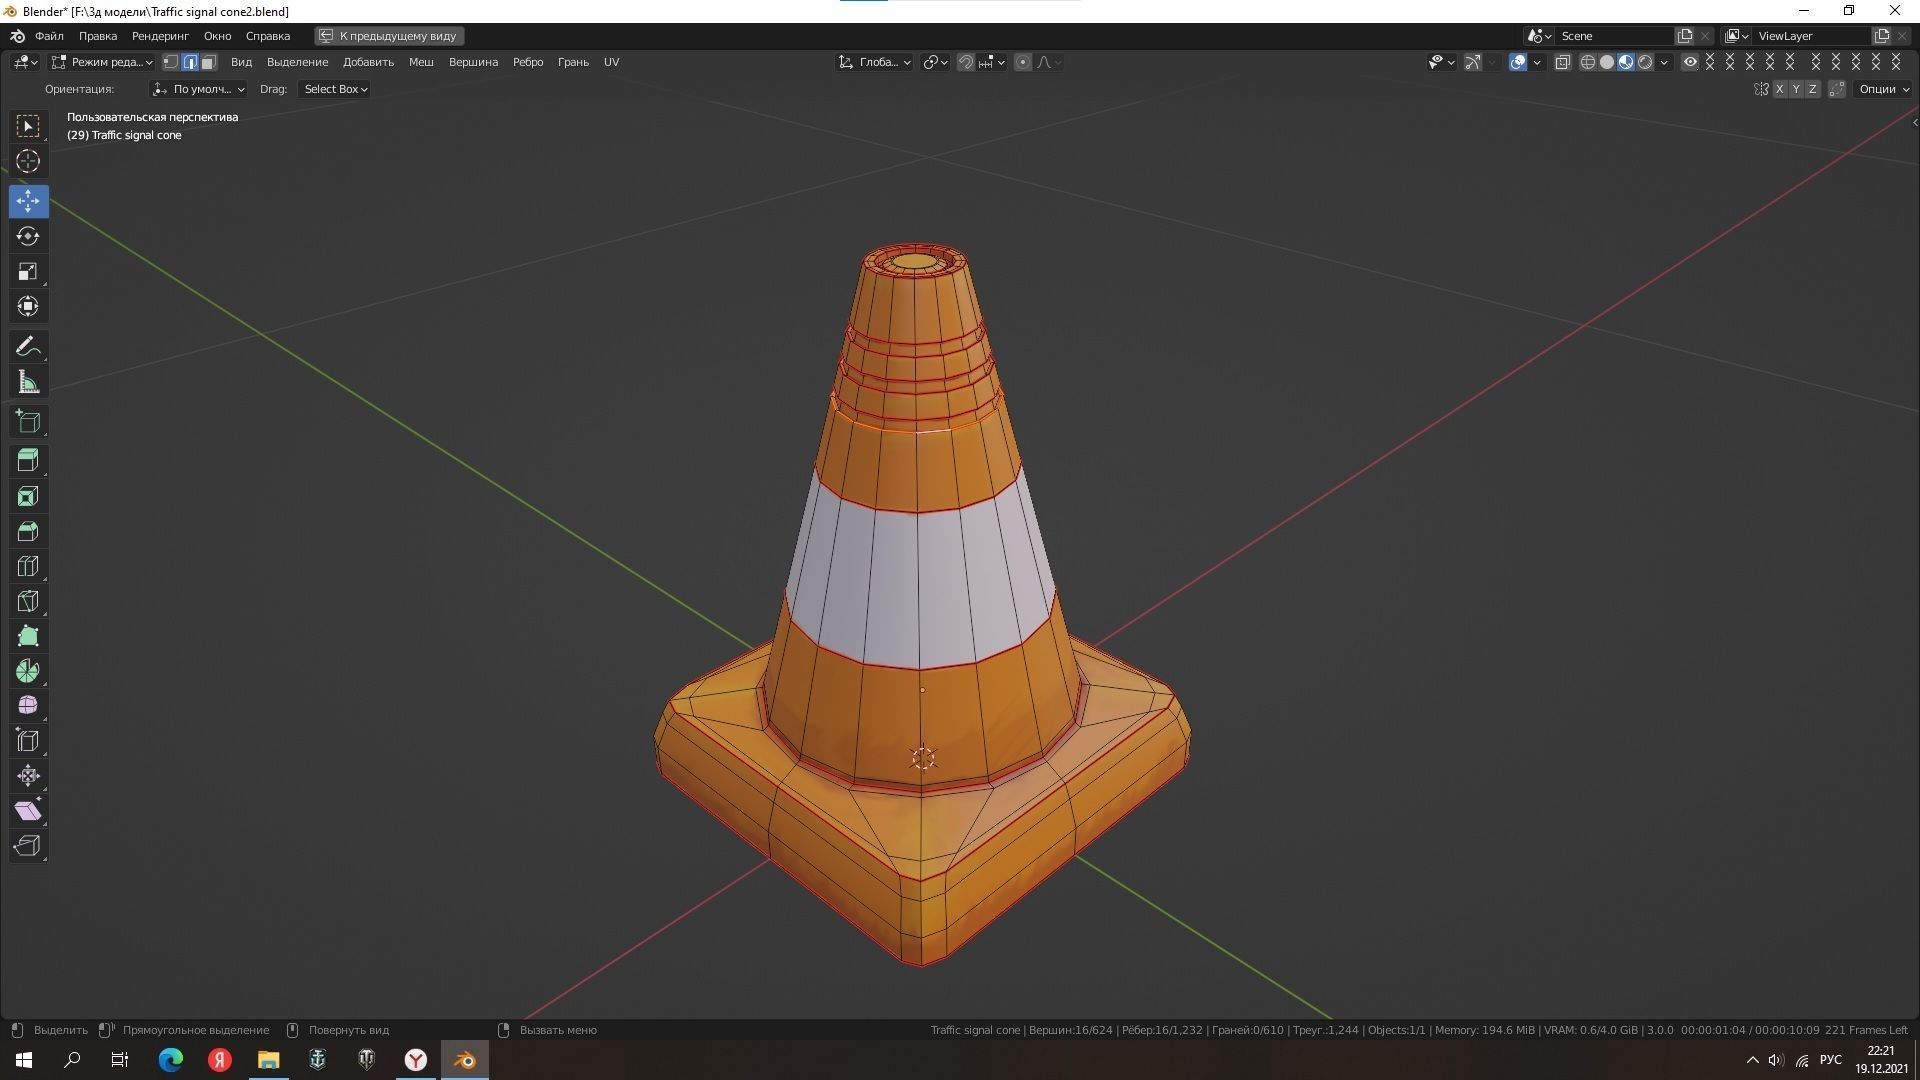Open По умолч... orientation dropdown

click(x=198, y=89)
